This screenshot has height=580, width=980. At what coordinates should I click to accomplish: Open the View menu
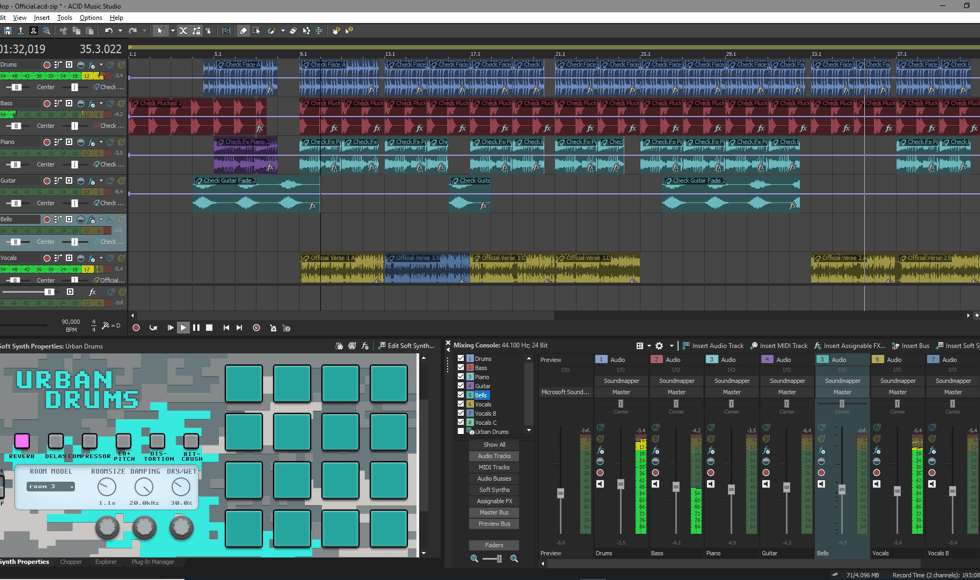[x=20, y=18]
